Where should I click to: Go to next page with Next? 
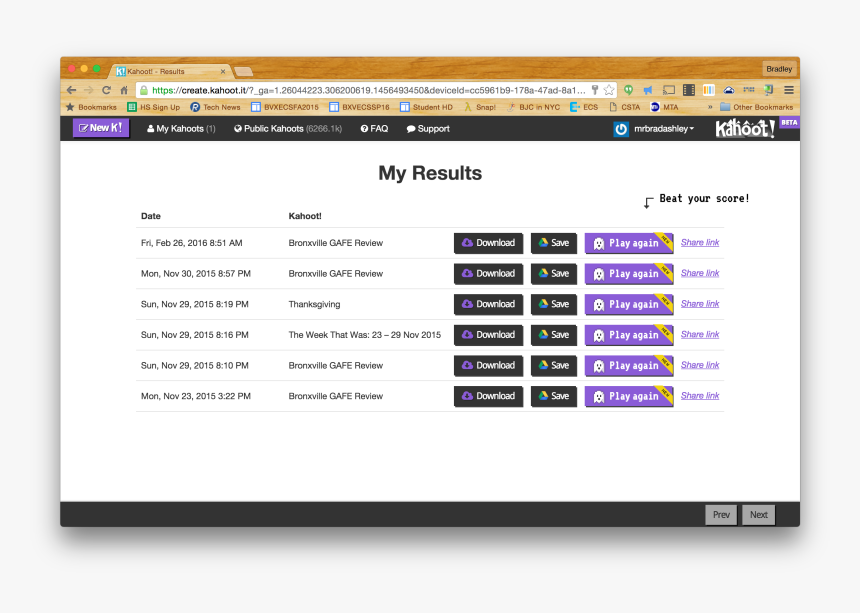point(759,515)
